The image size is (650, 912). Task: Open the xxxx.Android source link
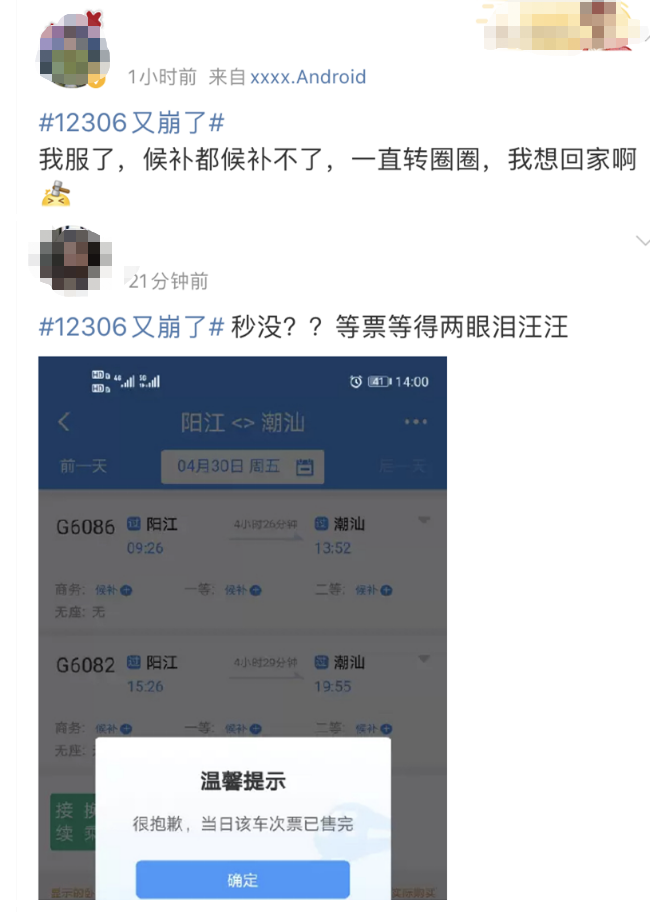point(308,77)
